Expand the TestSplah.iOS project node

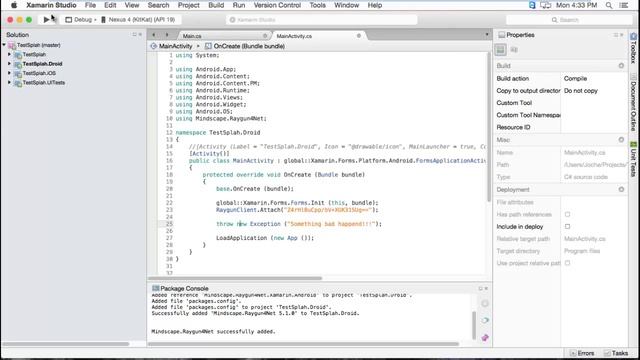click(x=9, y=73)
